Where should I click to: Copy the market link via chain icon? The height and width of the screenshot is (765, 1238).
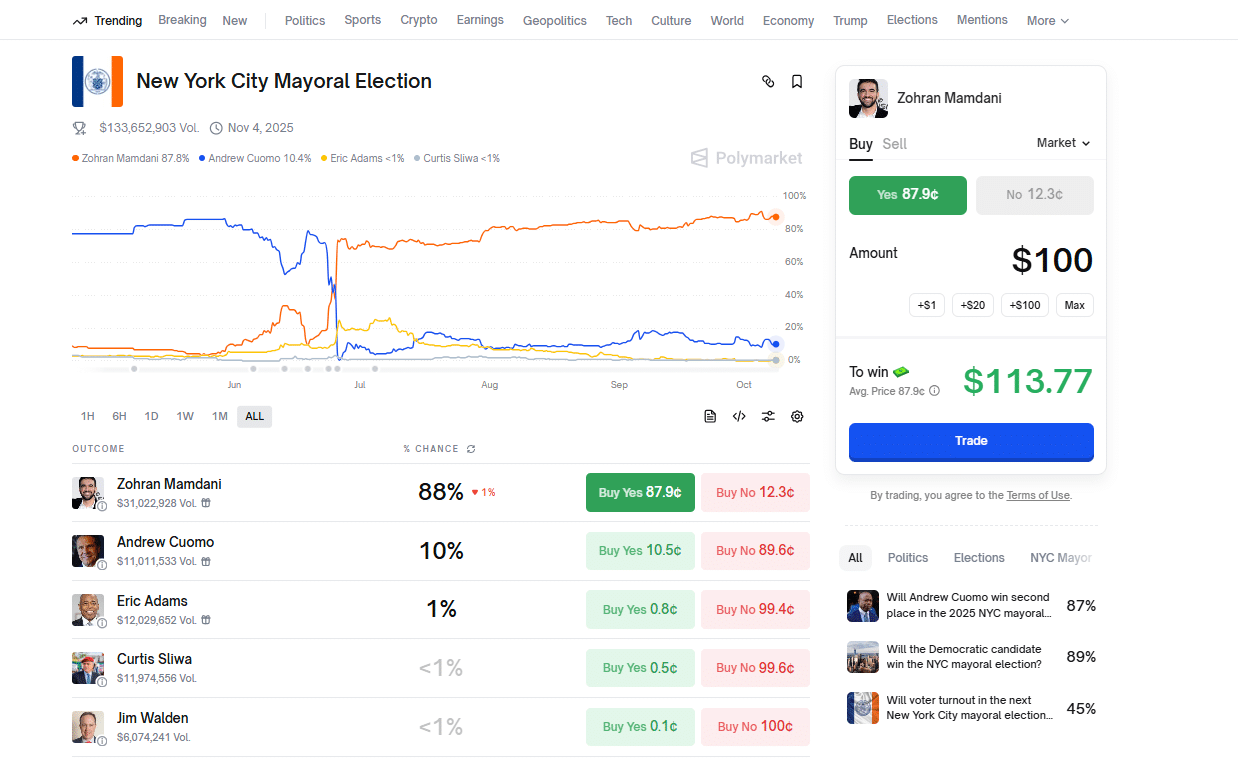tap(768, 82)
